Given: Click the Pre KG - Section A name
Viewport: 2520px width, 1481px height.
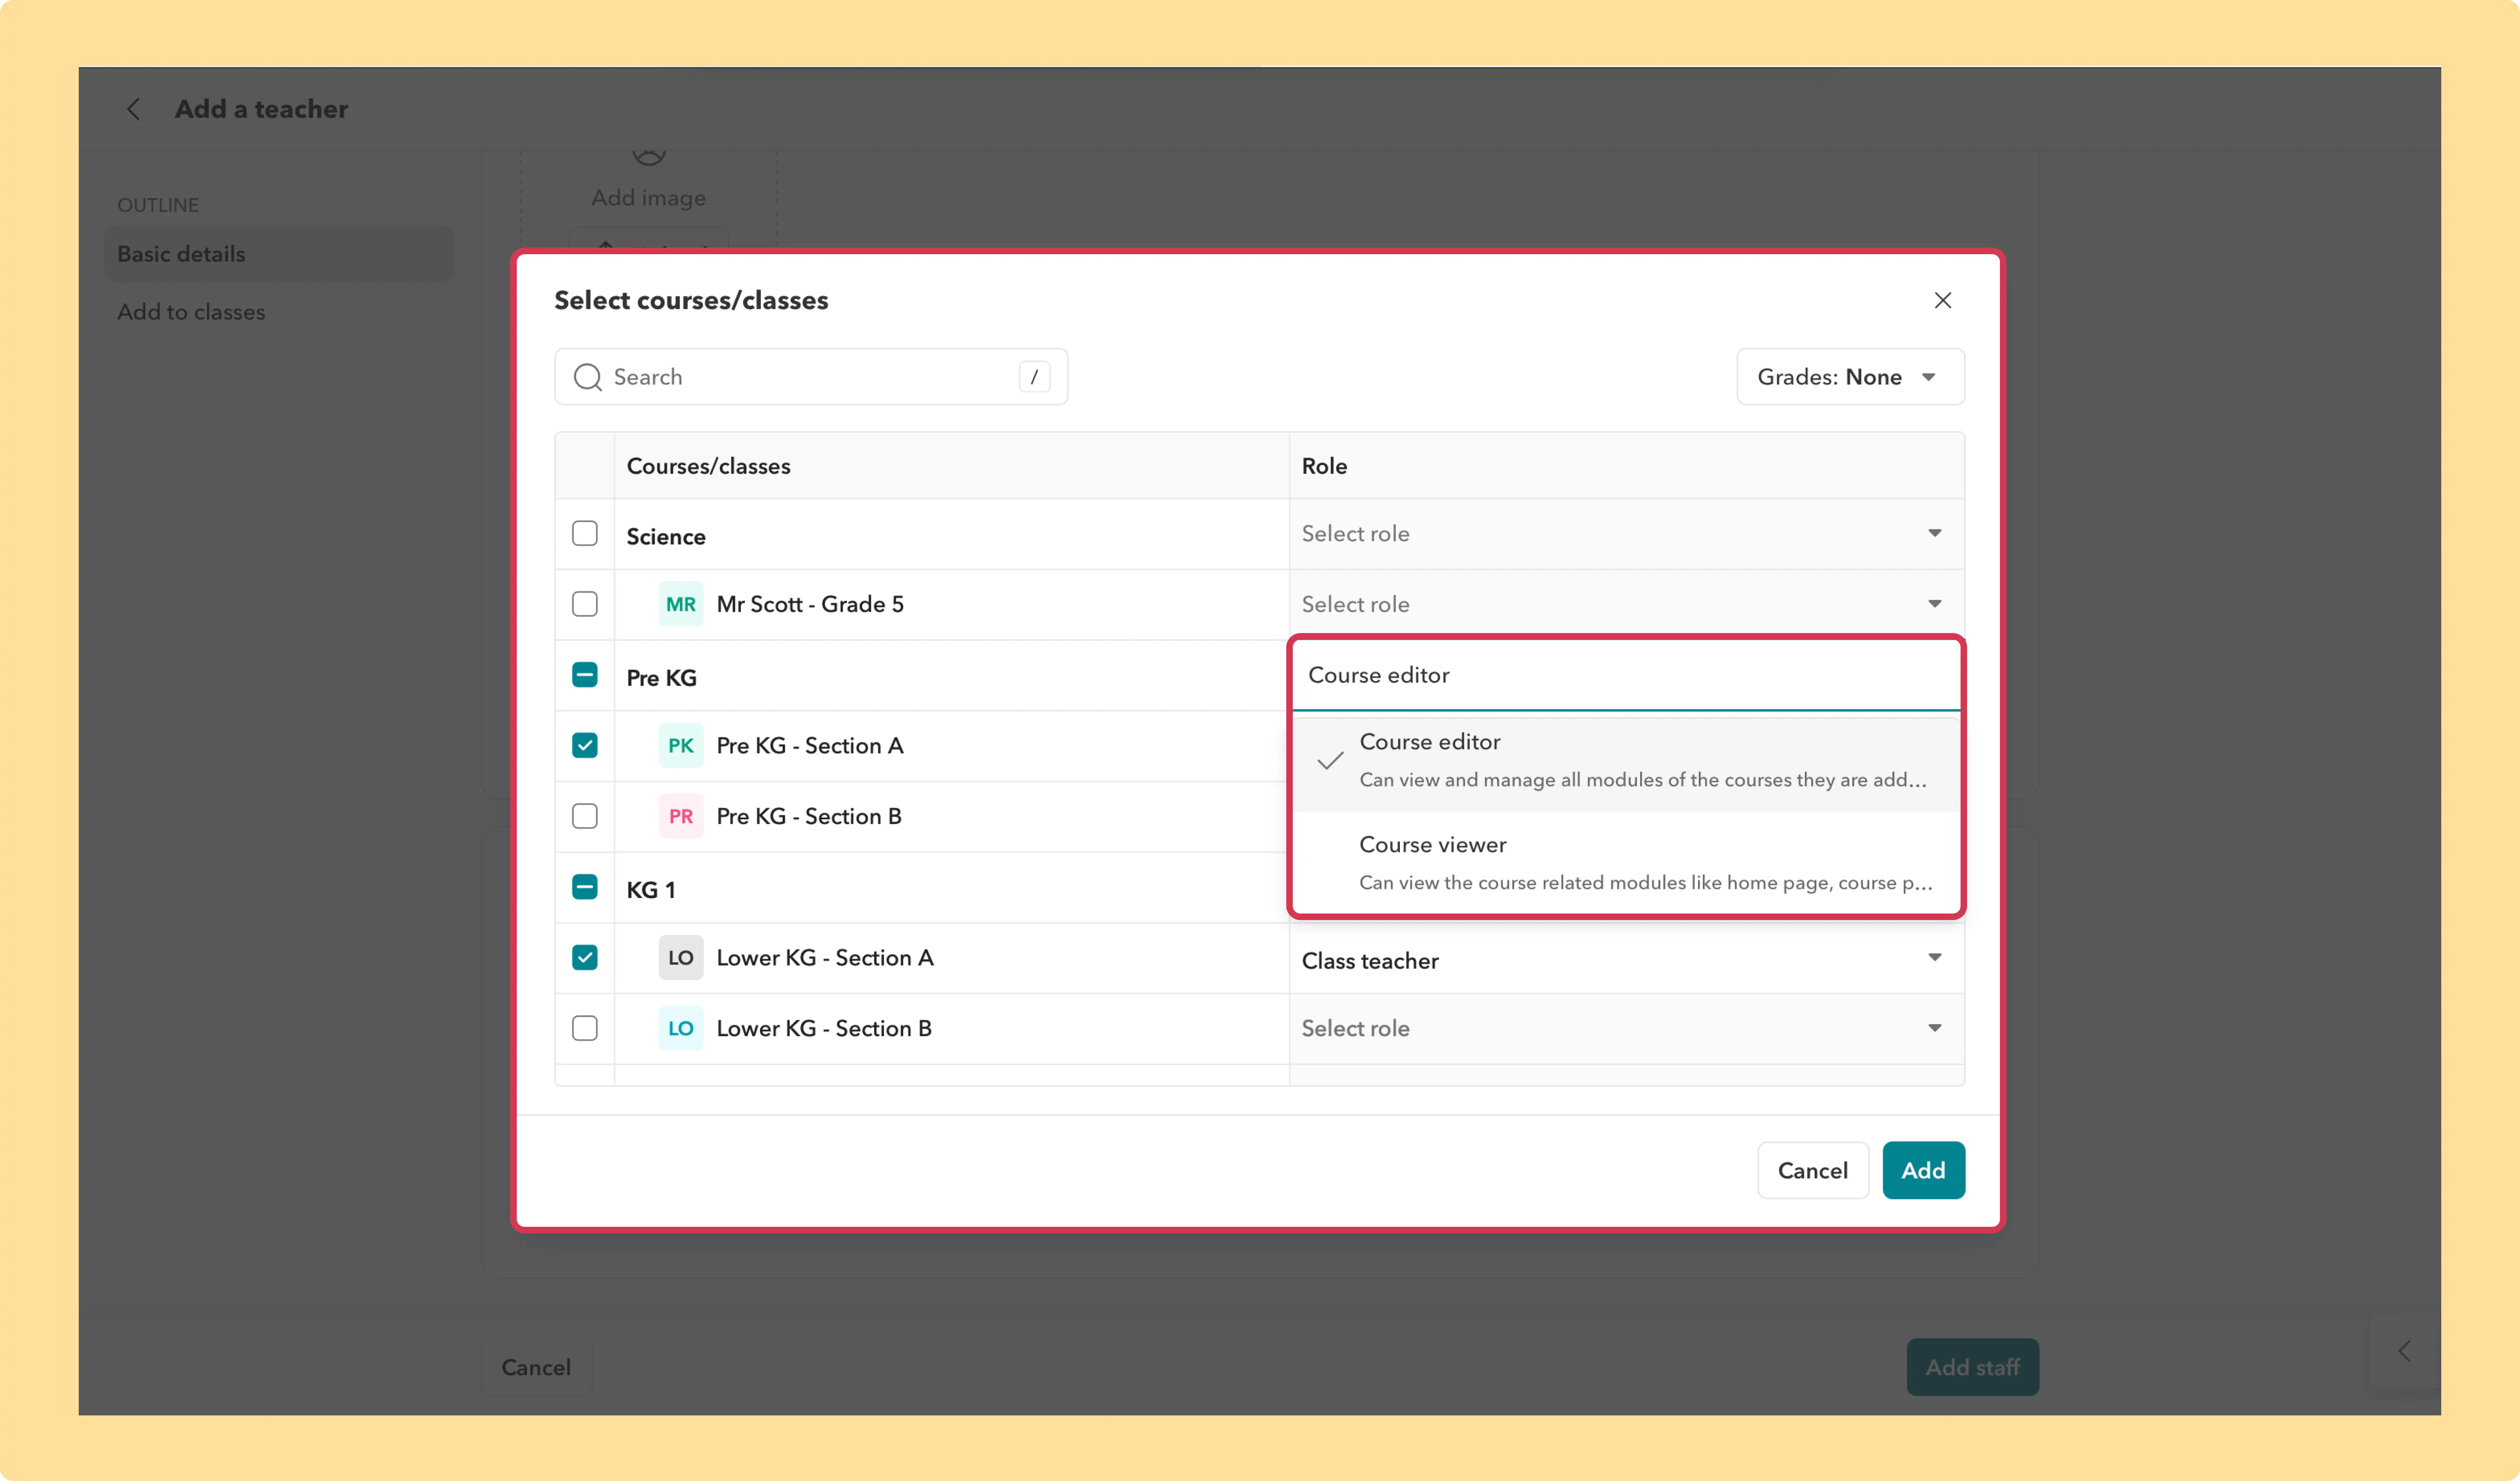Looking at the screenshot, I should 810,745.
